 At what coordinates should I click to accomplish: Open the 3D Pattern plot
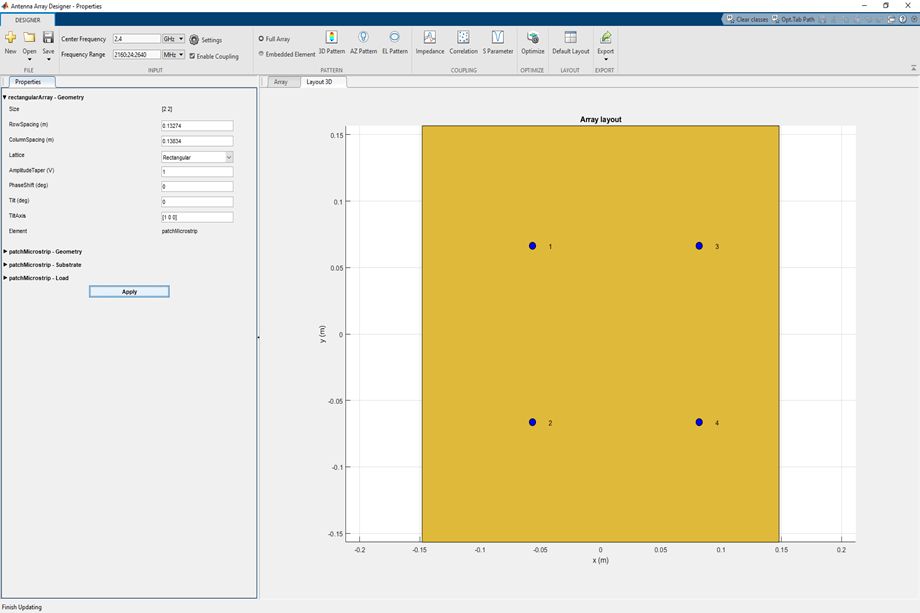coord(331,41)
